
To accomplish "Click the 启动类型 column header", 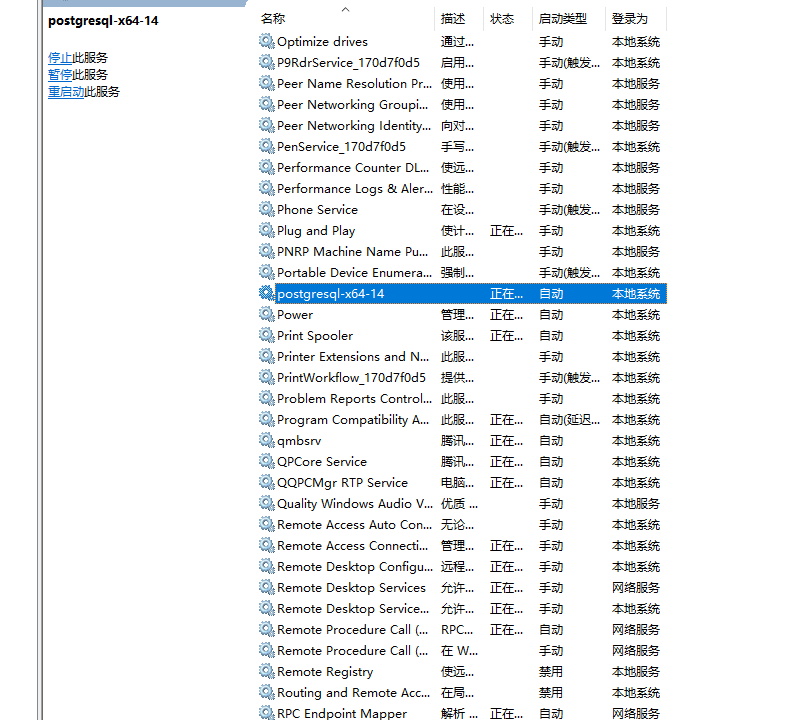I will (563, 19).
